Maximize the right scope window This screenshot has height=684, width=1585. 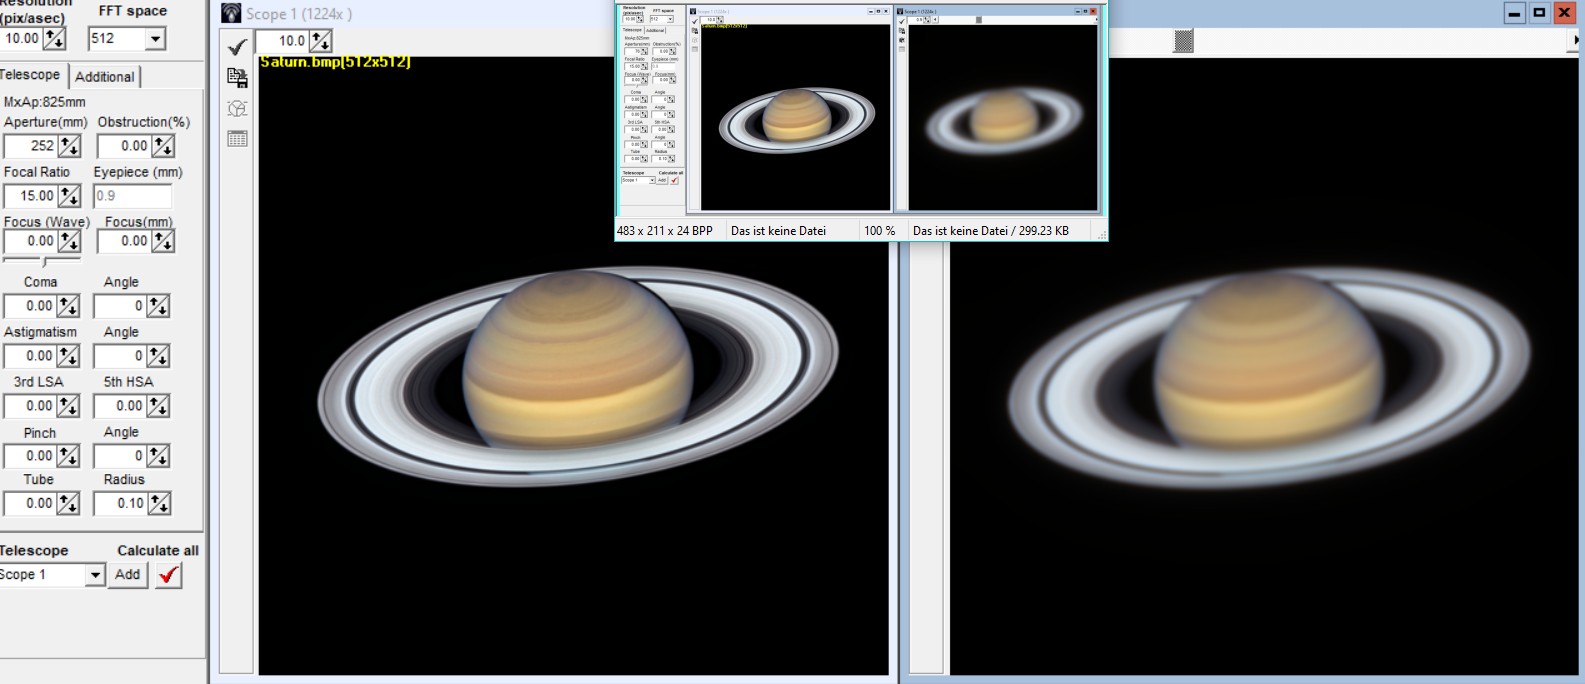point(1540,13)
